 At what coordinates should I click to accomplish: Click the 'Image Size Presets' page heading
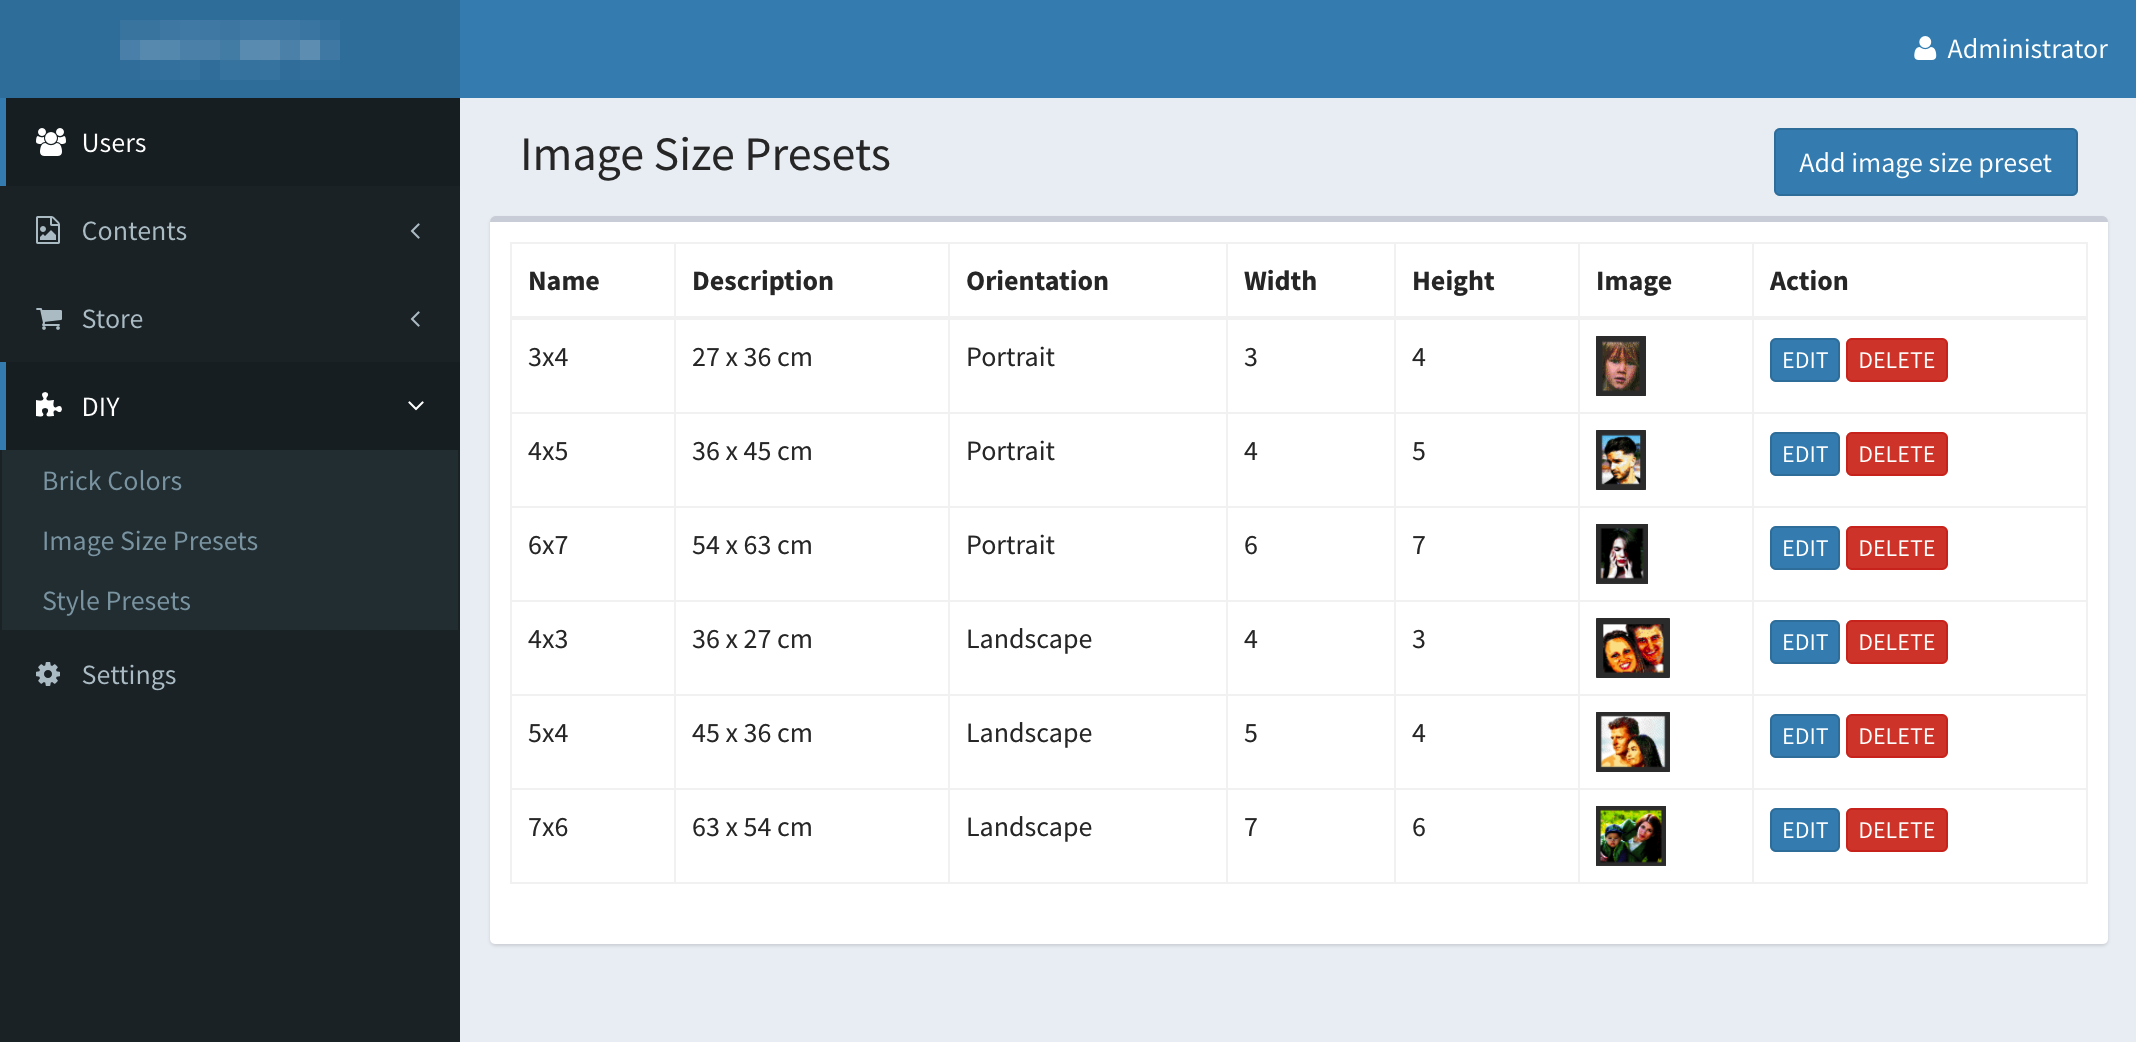pyautogui.click(x=705, y=155)
